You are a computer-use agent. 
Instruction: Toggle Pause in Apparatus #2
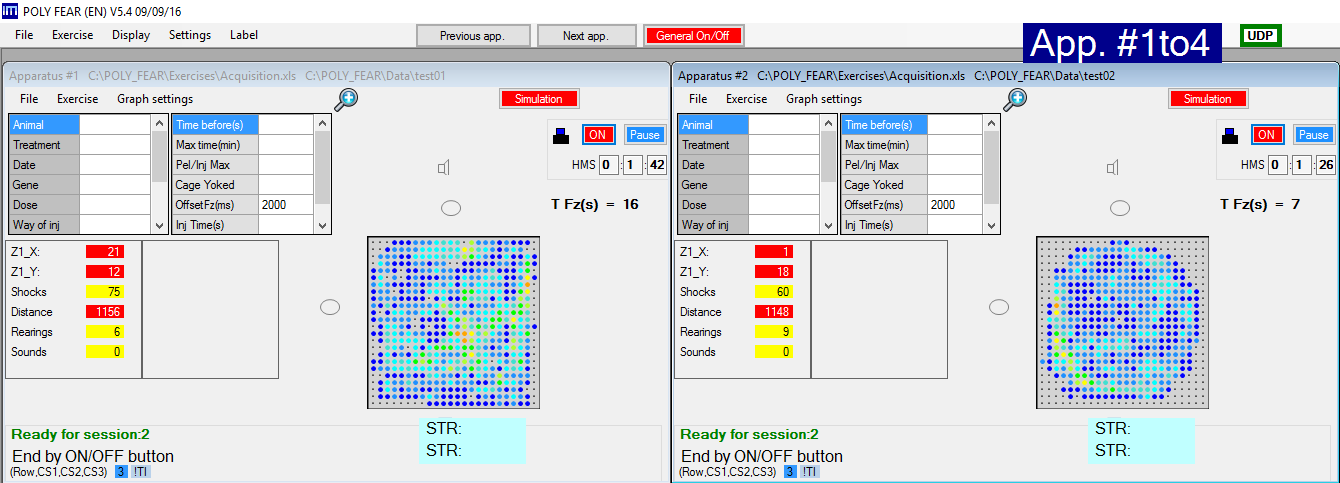point(1314,135)
